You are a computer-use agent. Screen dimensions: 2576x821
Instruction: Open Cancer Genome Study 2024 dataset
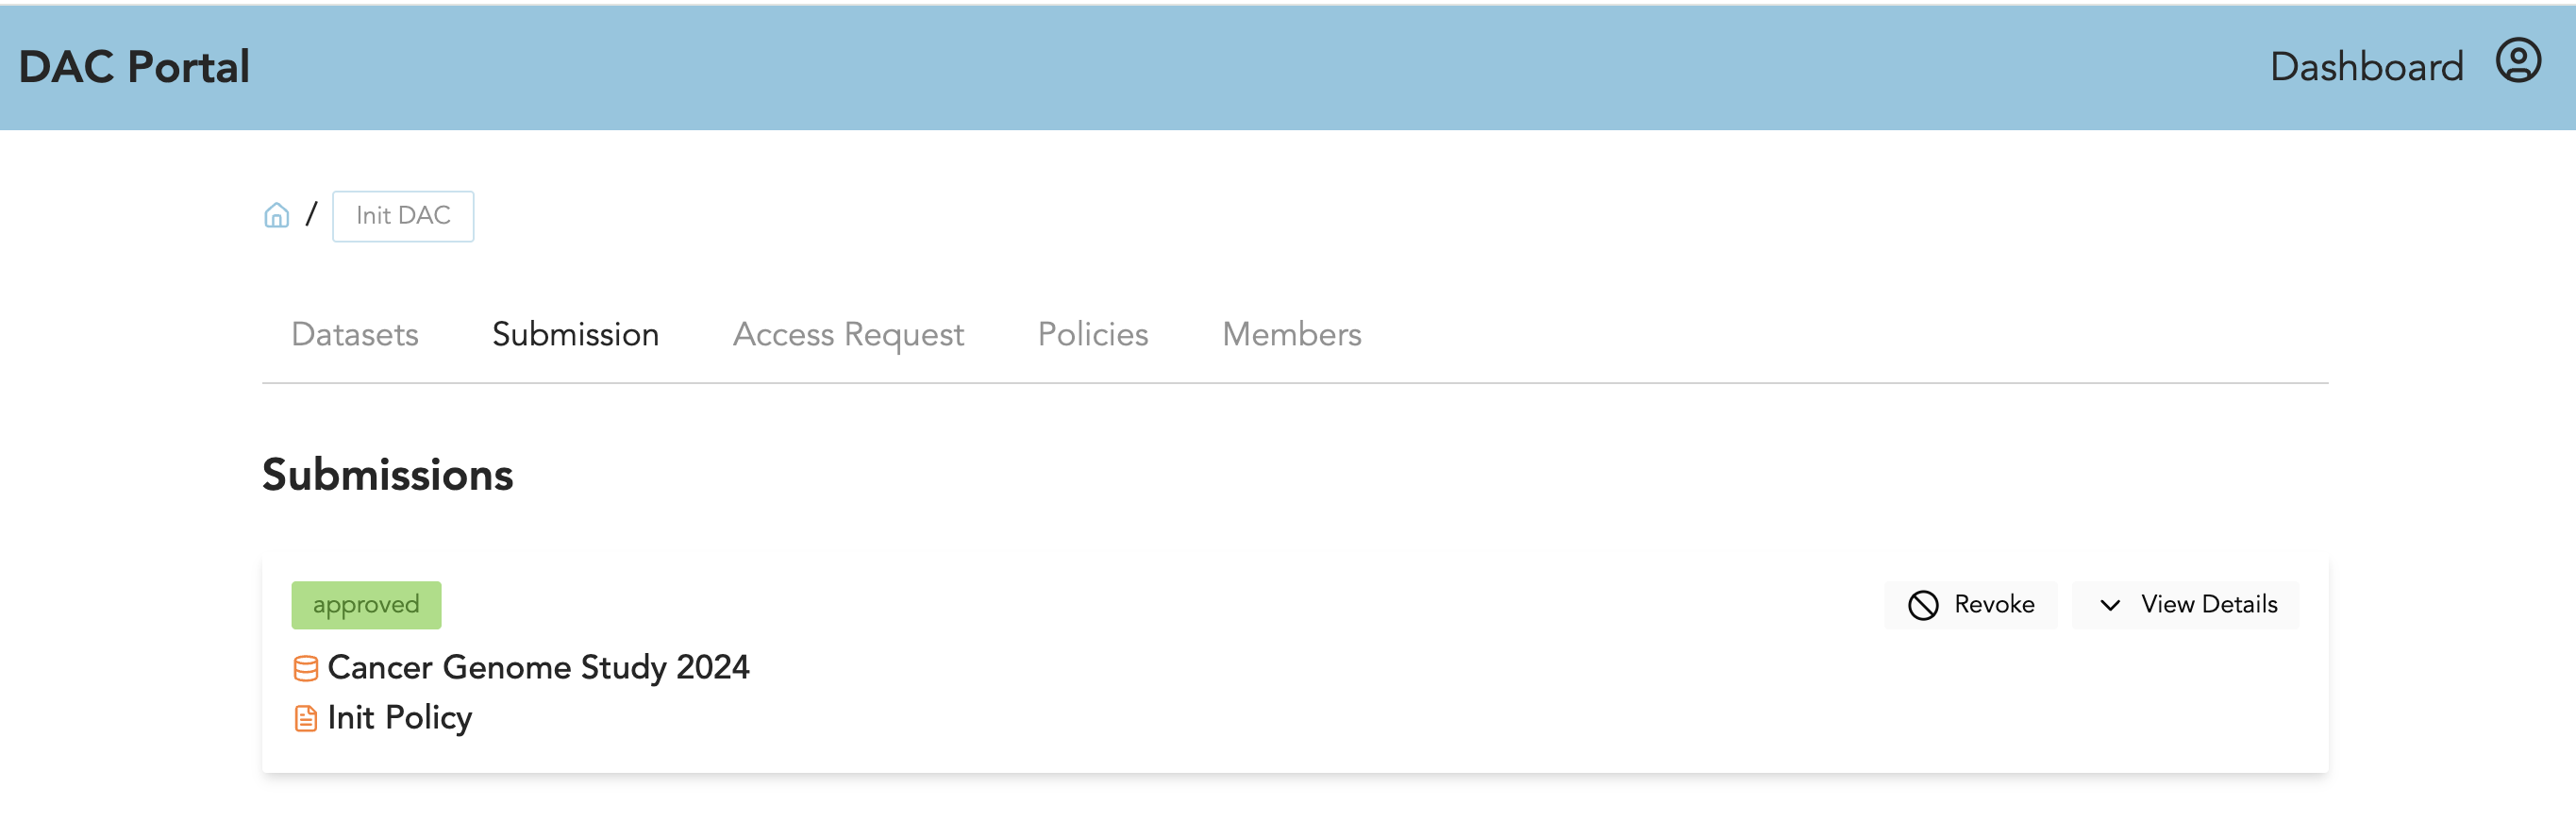(538, 667)
